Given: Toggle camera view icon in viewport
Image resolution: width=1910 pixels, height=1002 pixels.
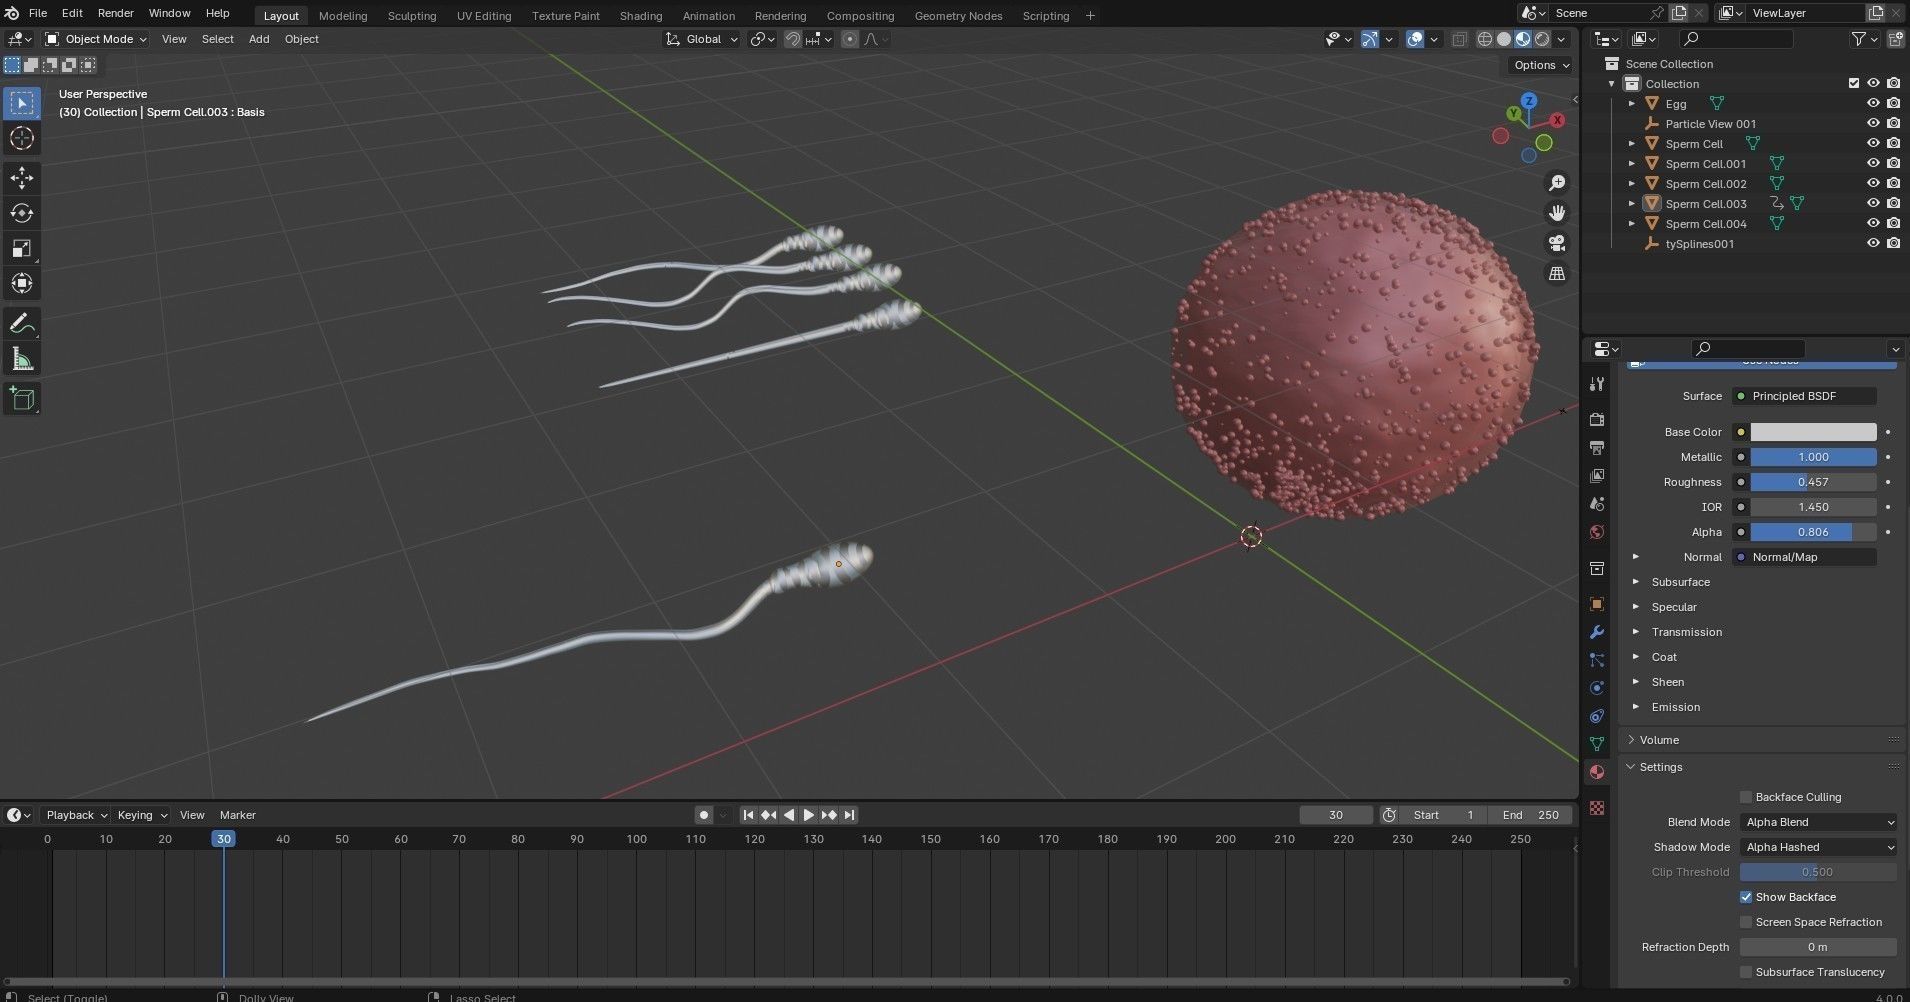Looking at the screenshot, I should click(1557, 243).
